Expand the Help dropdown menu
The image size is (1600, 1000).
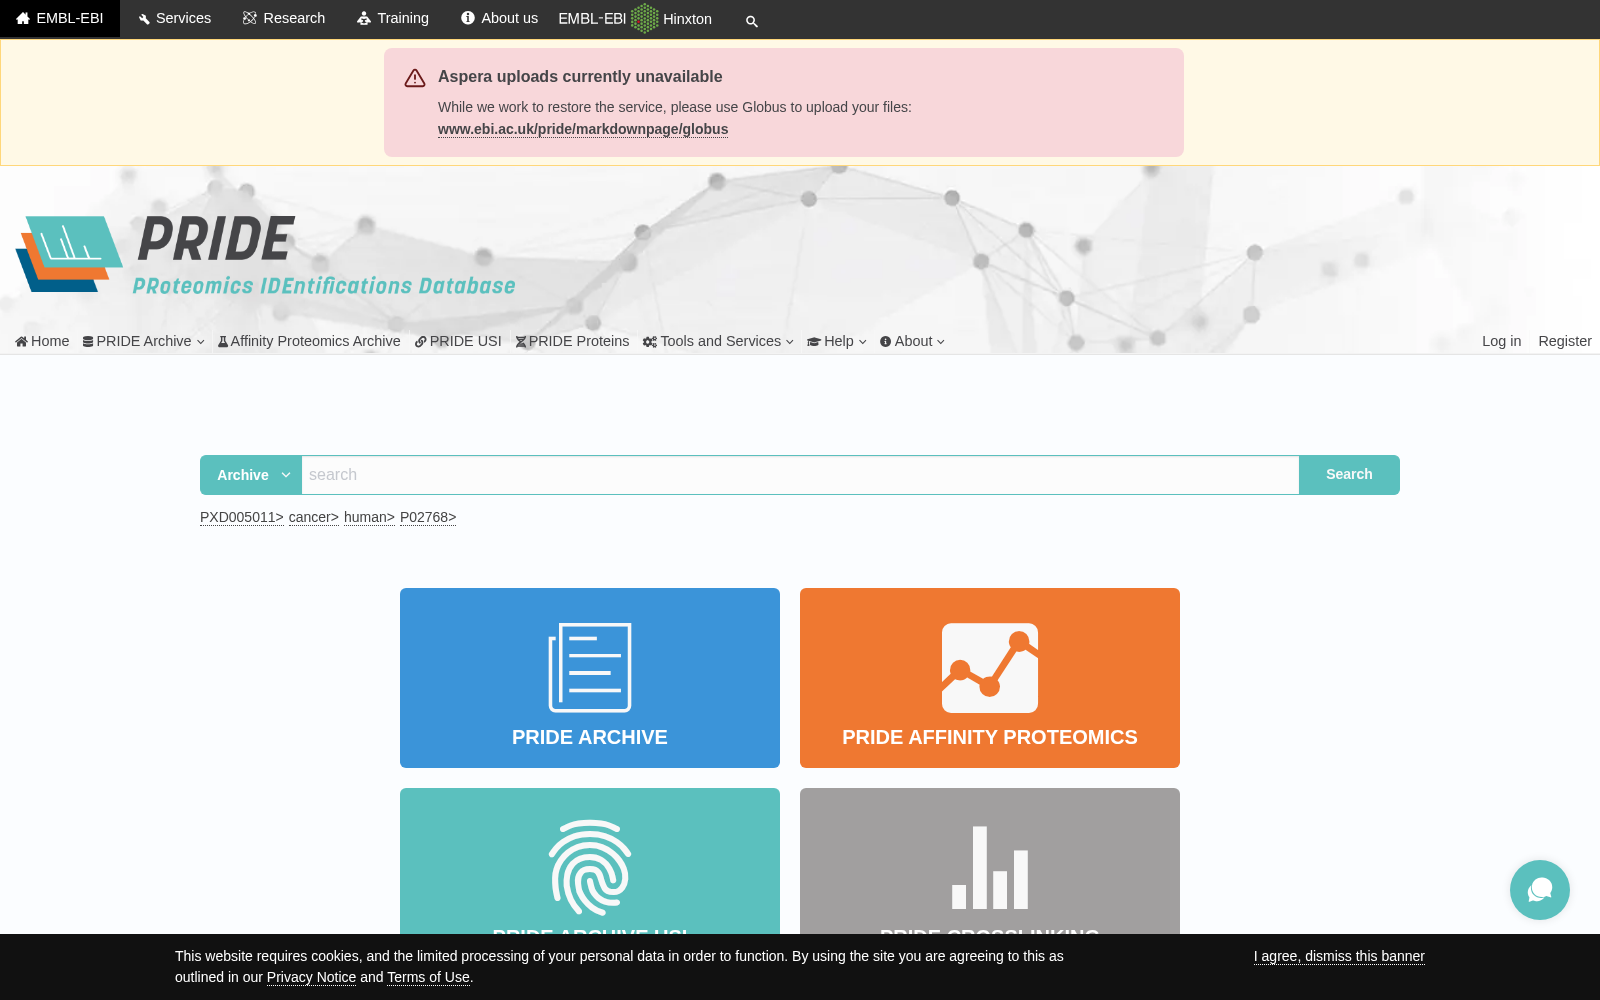tap(837, 341)
